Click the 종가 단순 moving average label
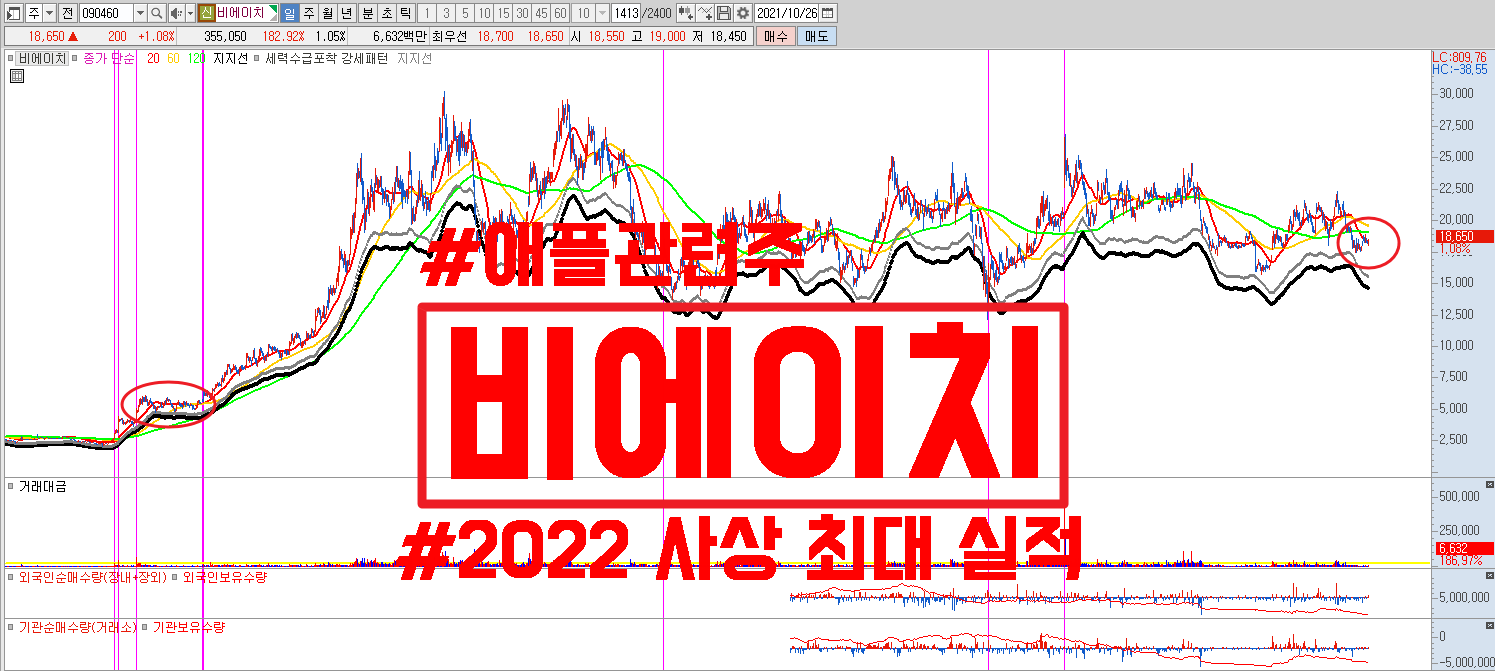This screenshot has height=671, width=1495. click(x=108, y=59)
